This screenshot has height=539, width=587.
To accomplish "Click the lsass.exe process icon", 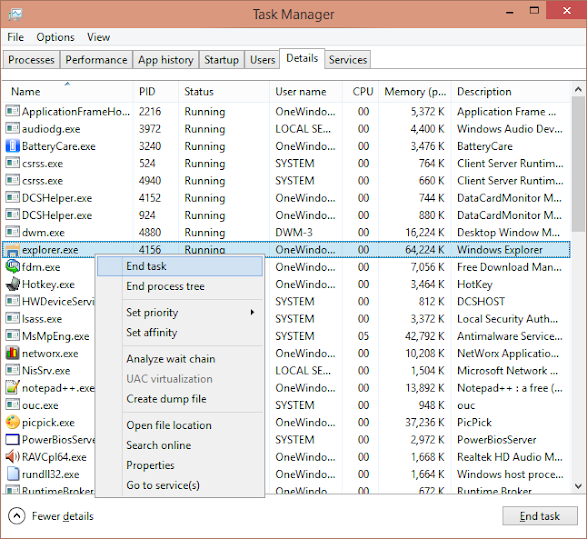I will click(12, 318).
